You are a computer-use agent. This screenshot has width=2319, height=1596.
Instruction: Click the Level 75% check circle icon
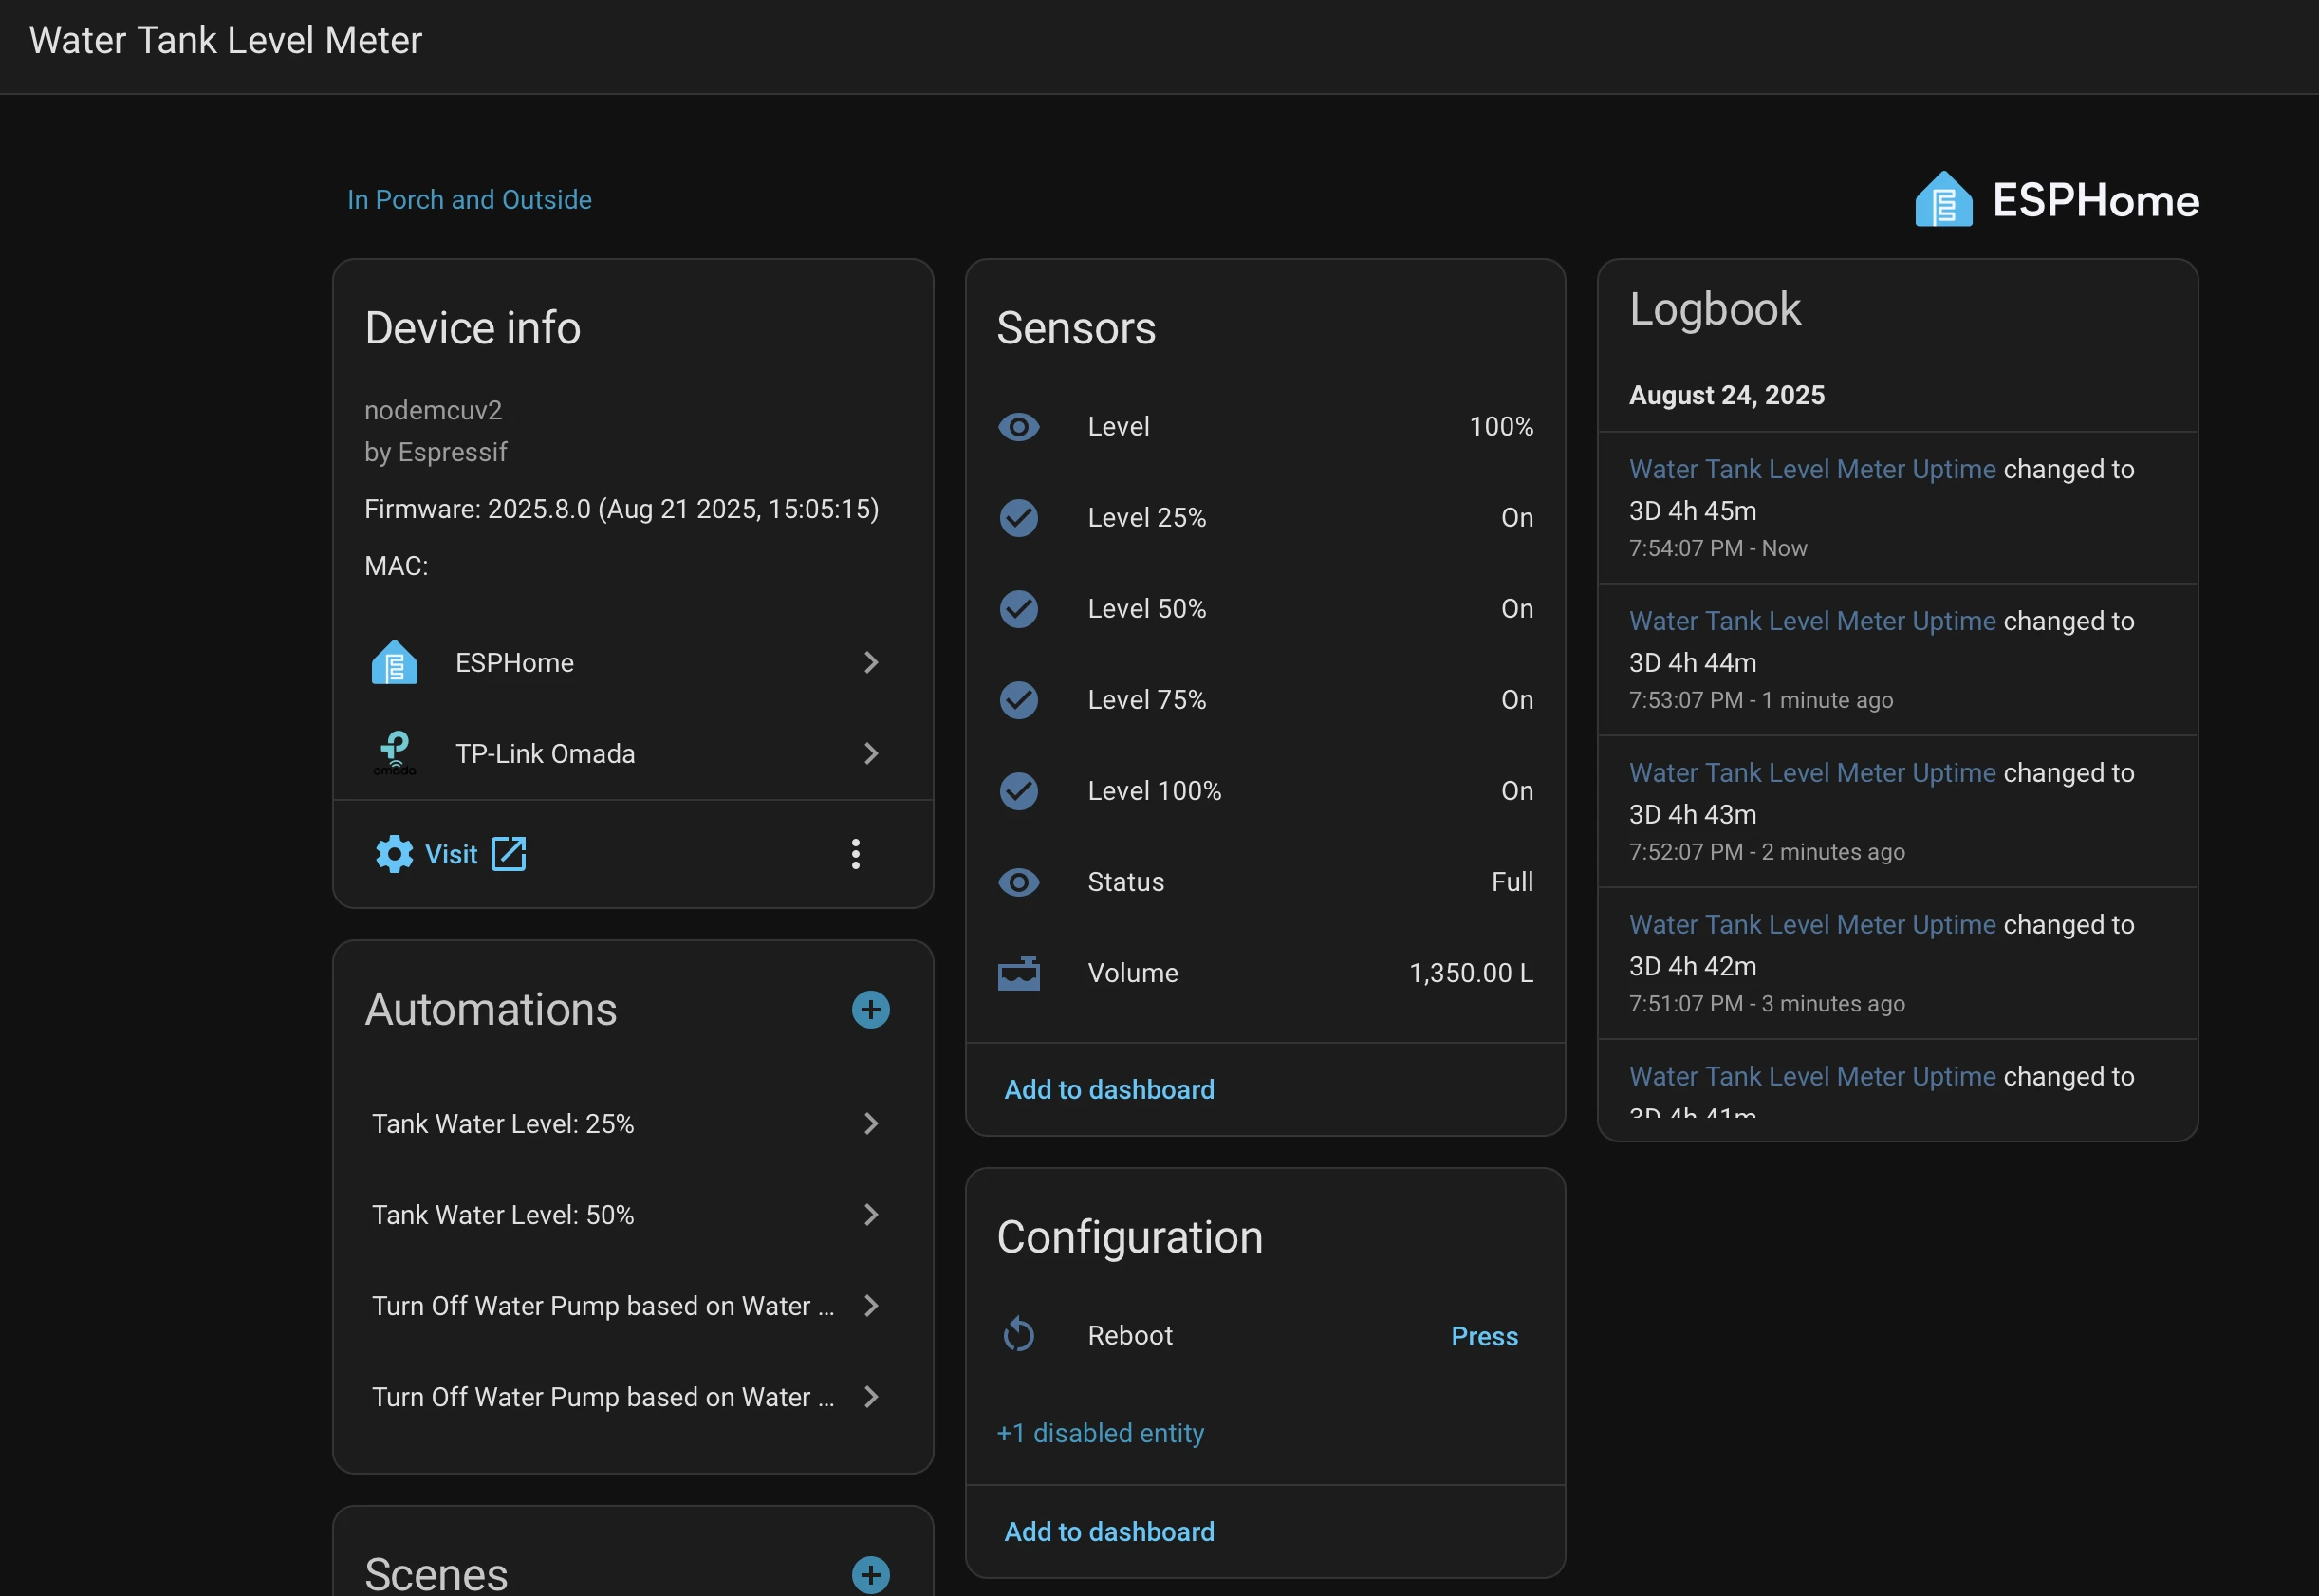1018,699
